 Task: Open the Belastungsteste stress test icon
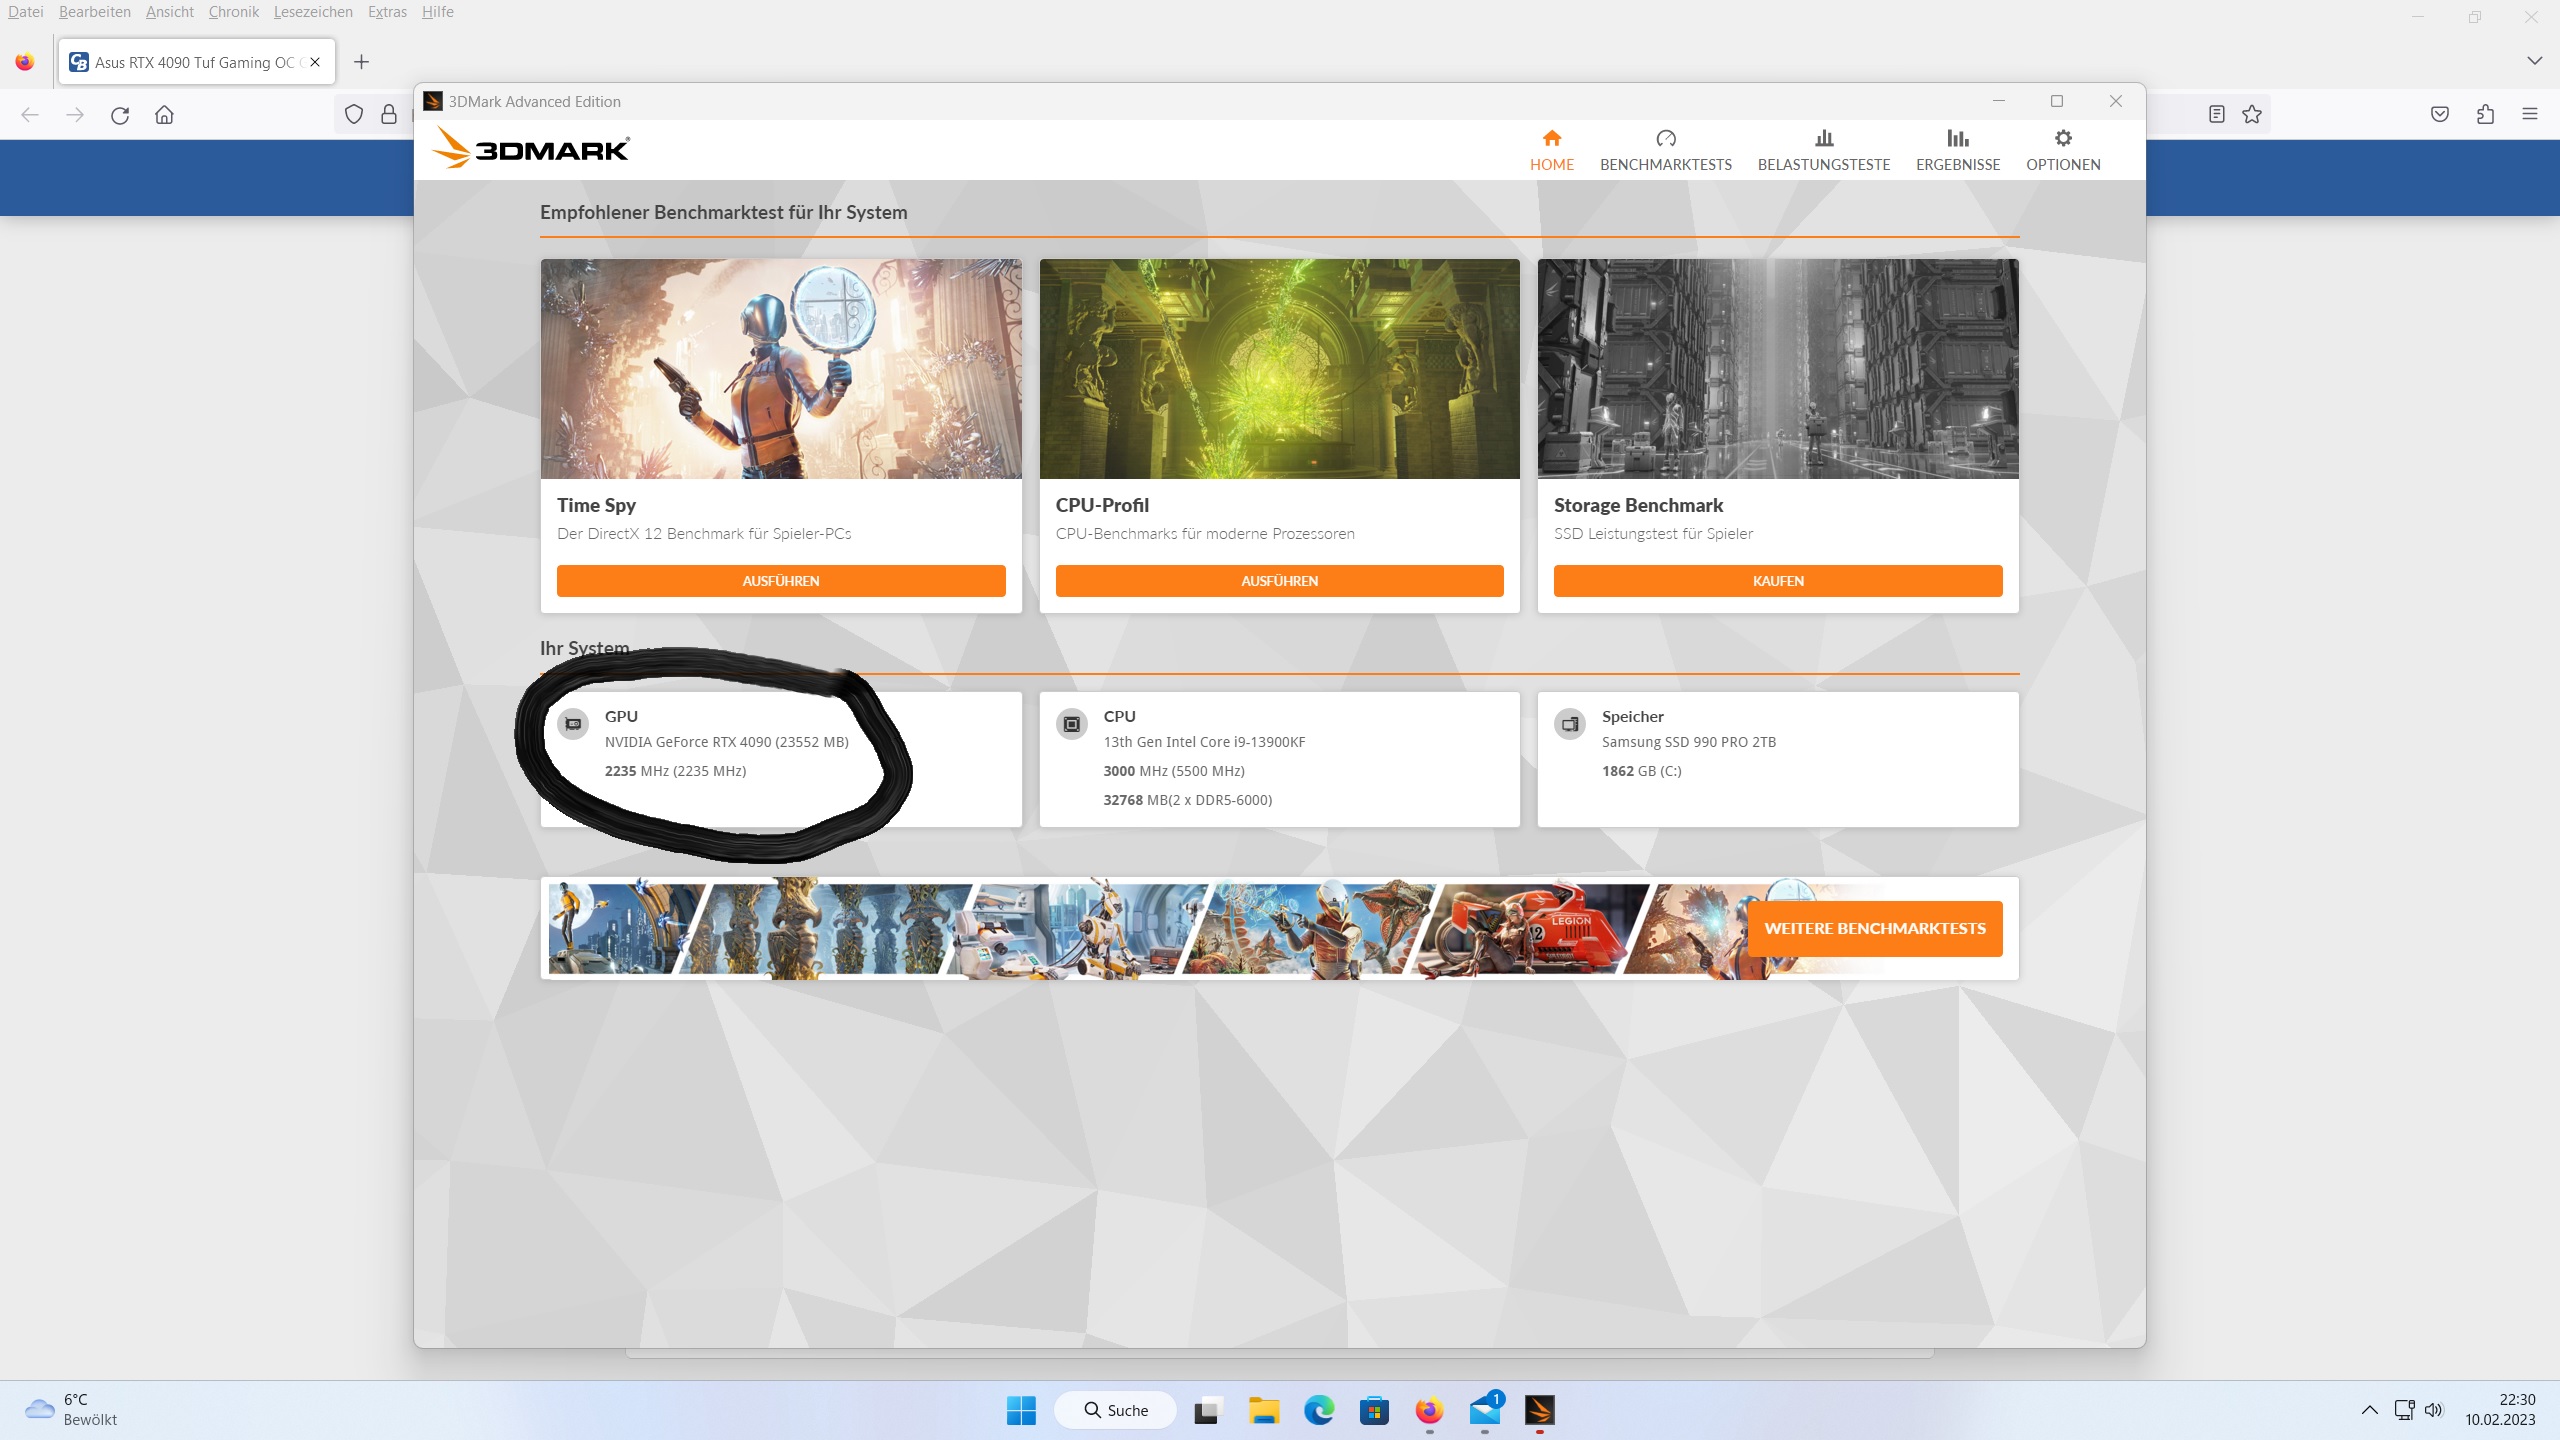pos(1823,139)
